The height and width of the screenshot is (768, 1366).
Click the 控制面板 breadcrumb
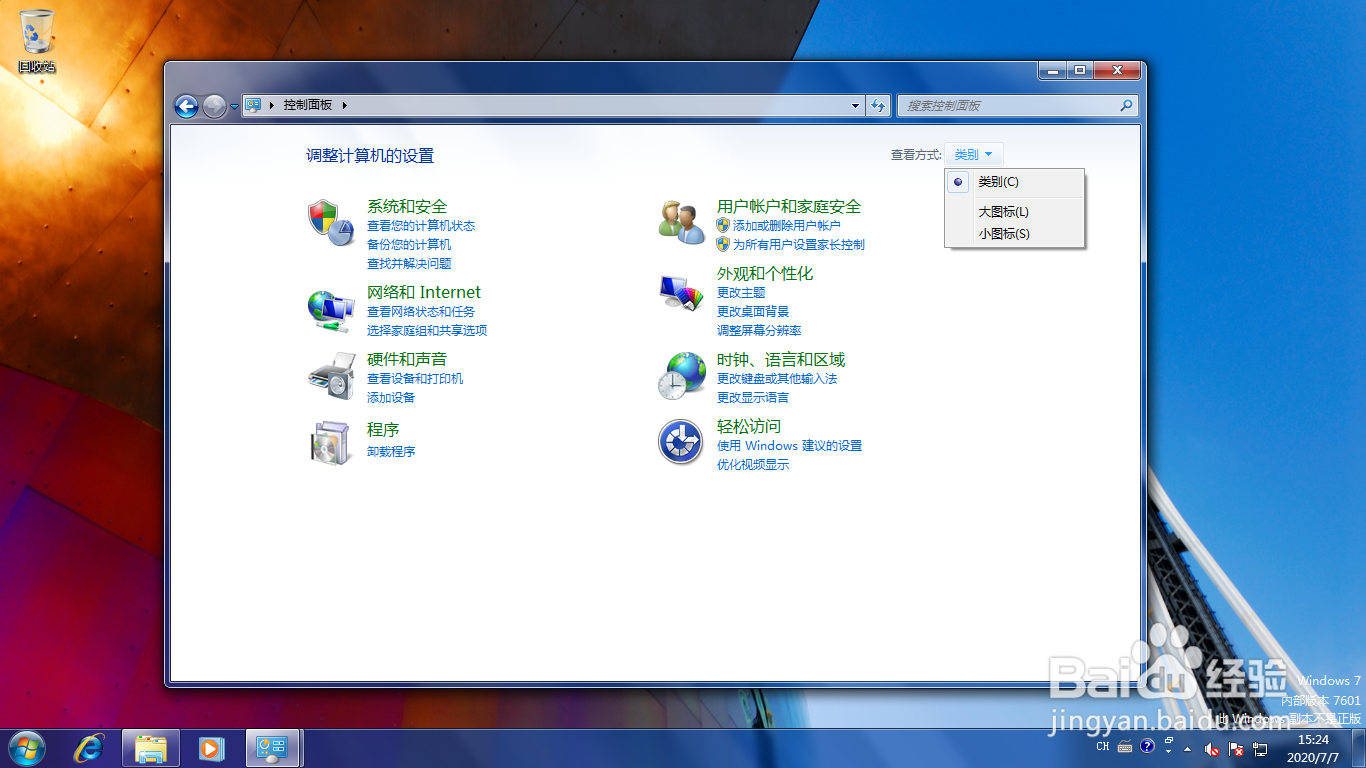pos(308,105)
